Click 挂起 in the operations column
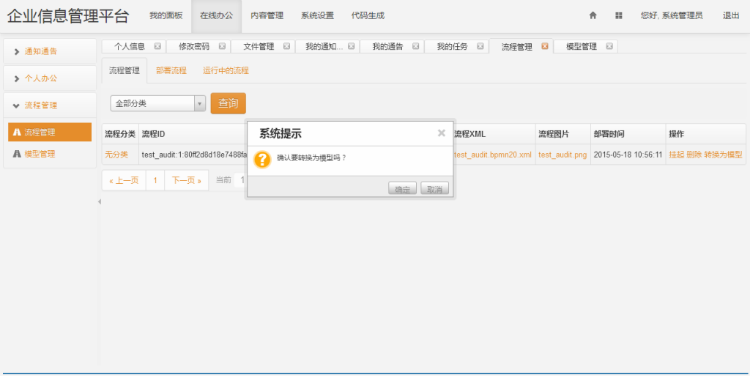Screen dimensions: 750x376 click(676, 155)
